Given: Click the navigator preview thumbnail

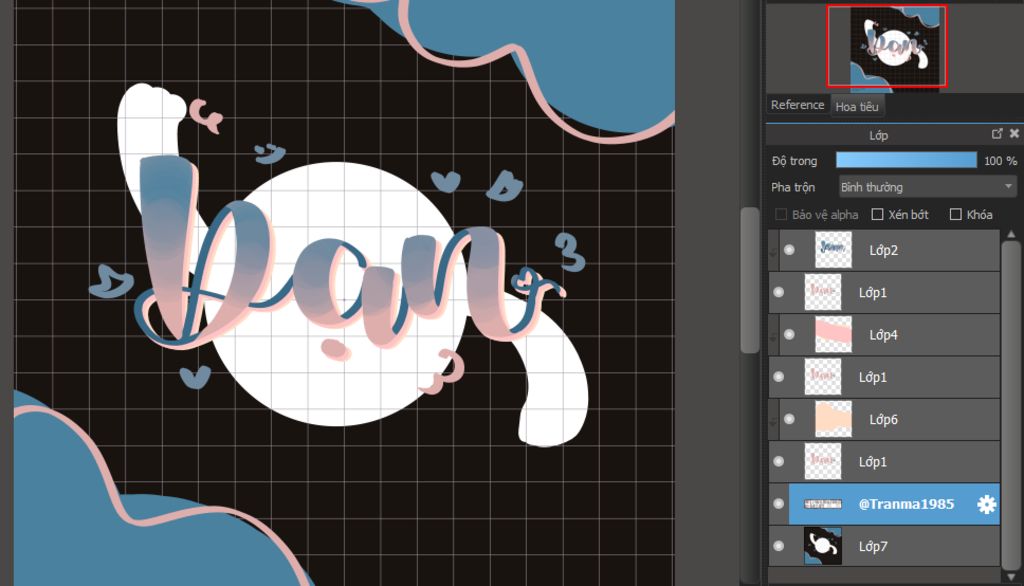Looking at the screenshot, I should click(887, 46).
